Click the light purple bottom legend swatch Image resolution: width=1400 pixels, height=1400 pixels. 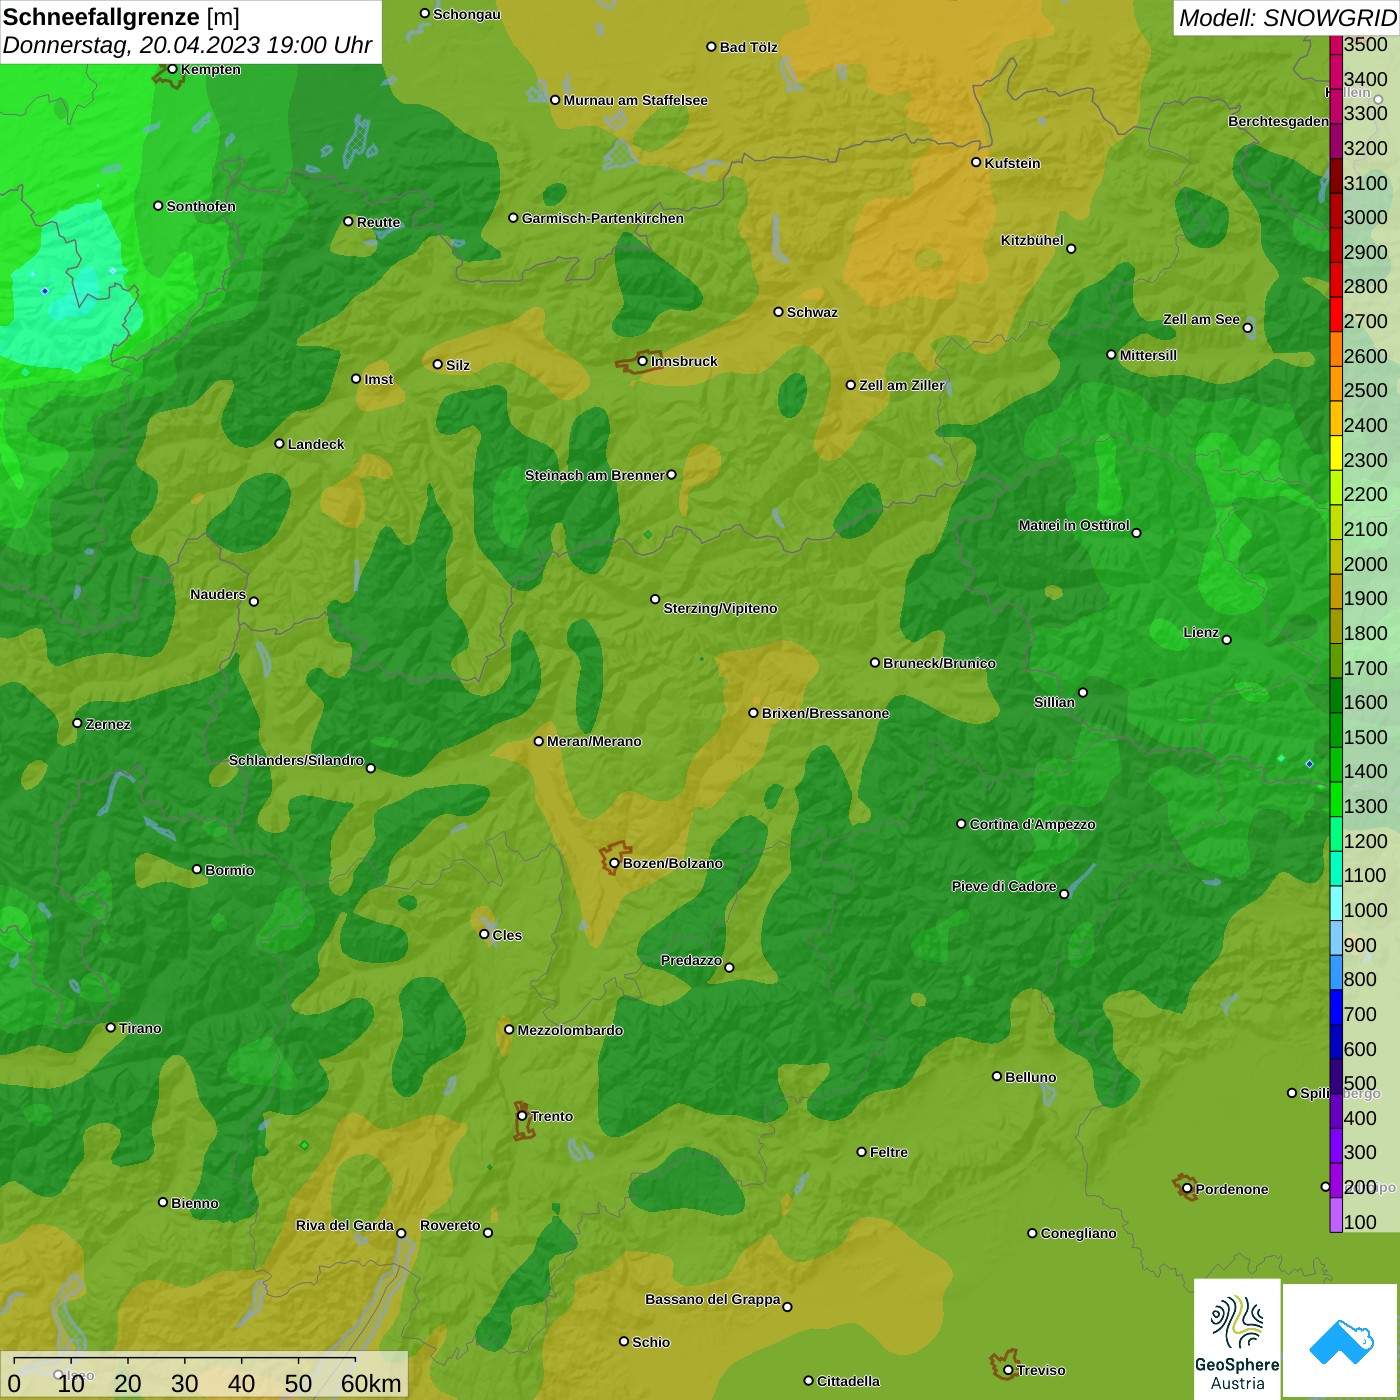pos(1336,1215)
